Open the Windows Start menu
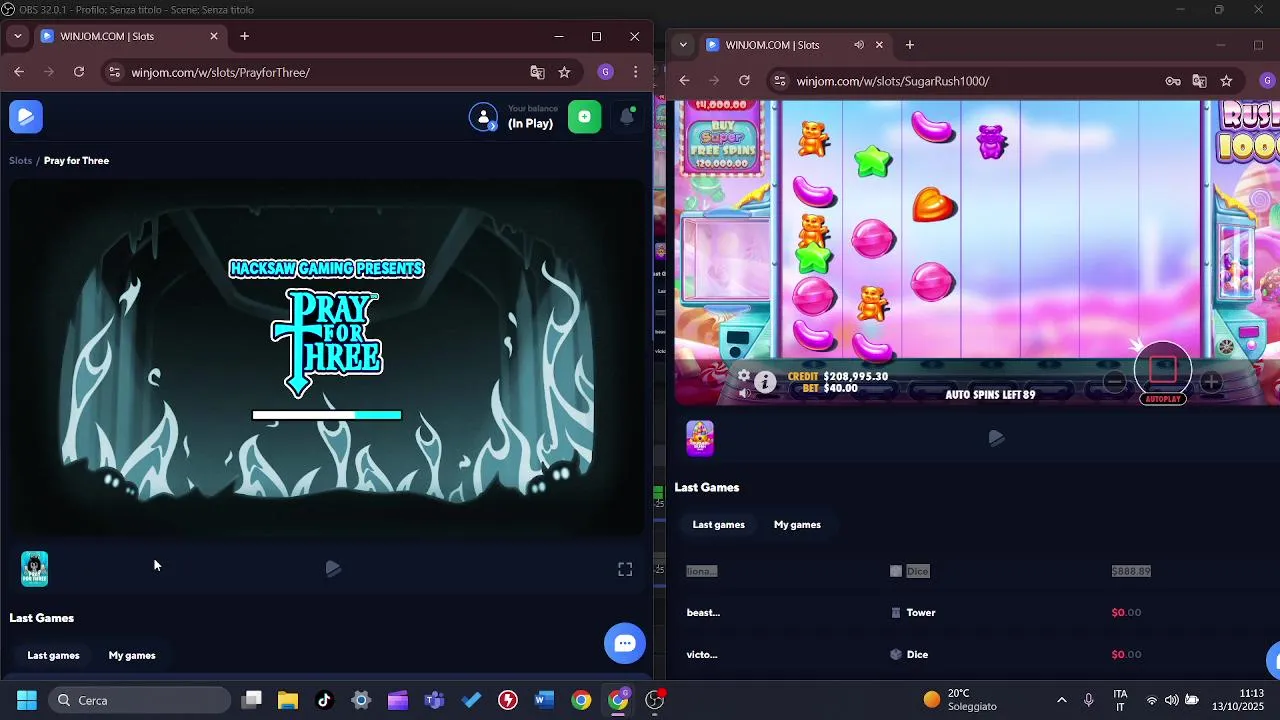This screenshot has height=720, width=1280. (x=27, y=700)
